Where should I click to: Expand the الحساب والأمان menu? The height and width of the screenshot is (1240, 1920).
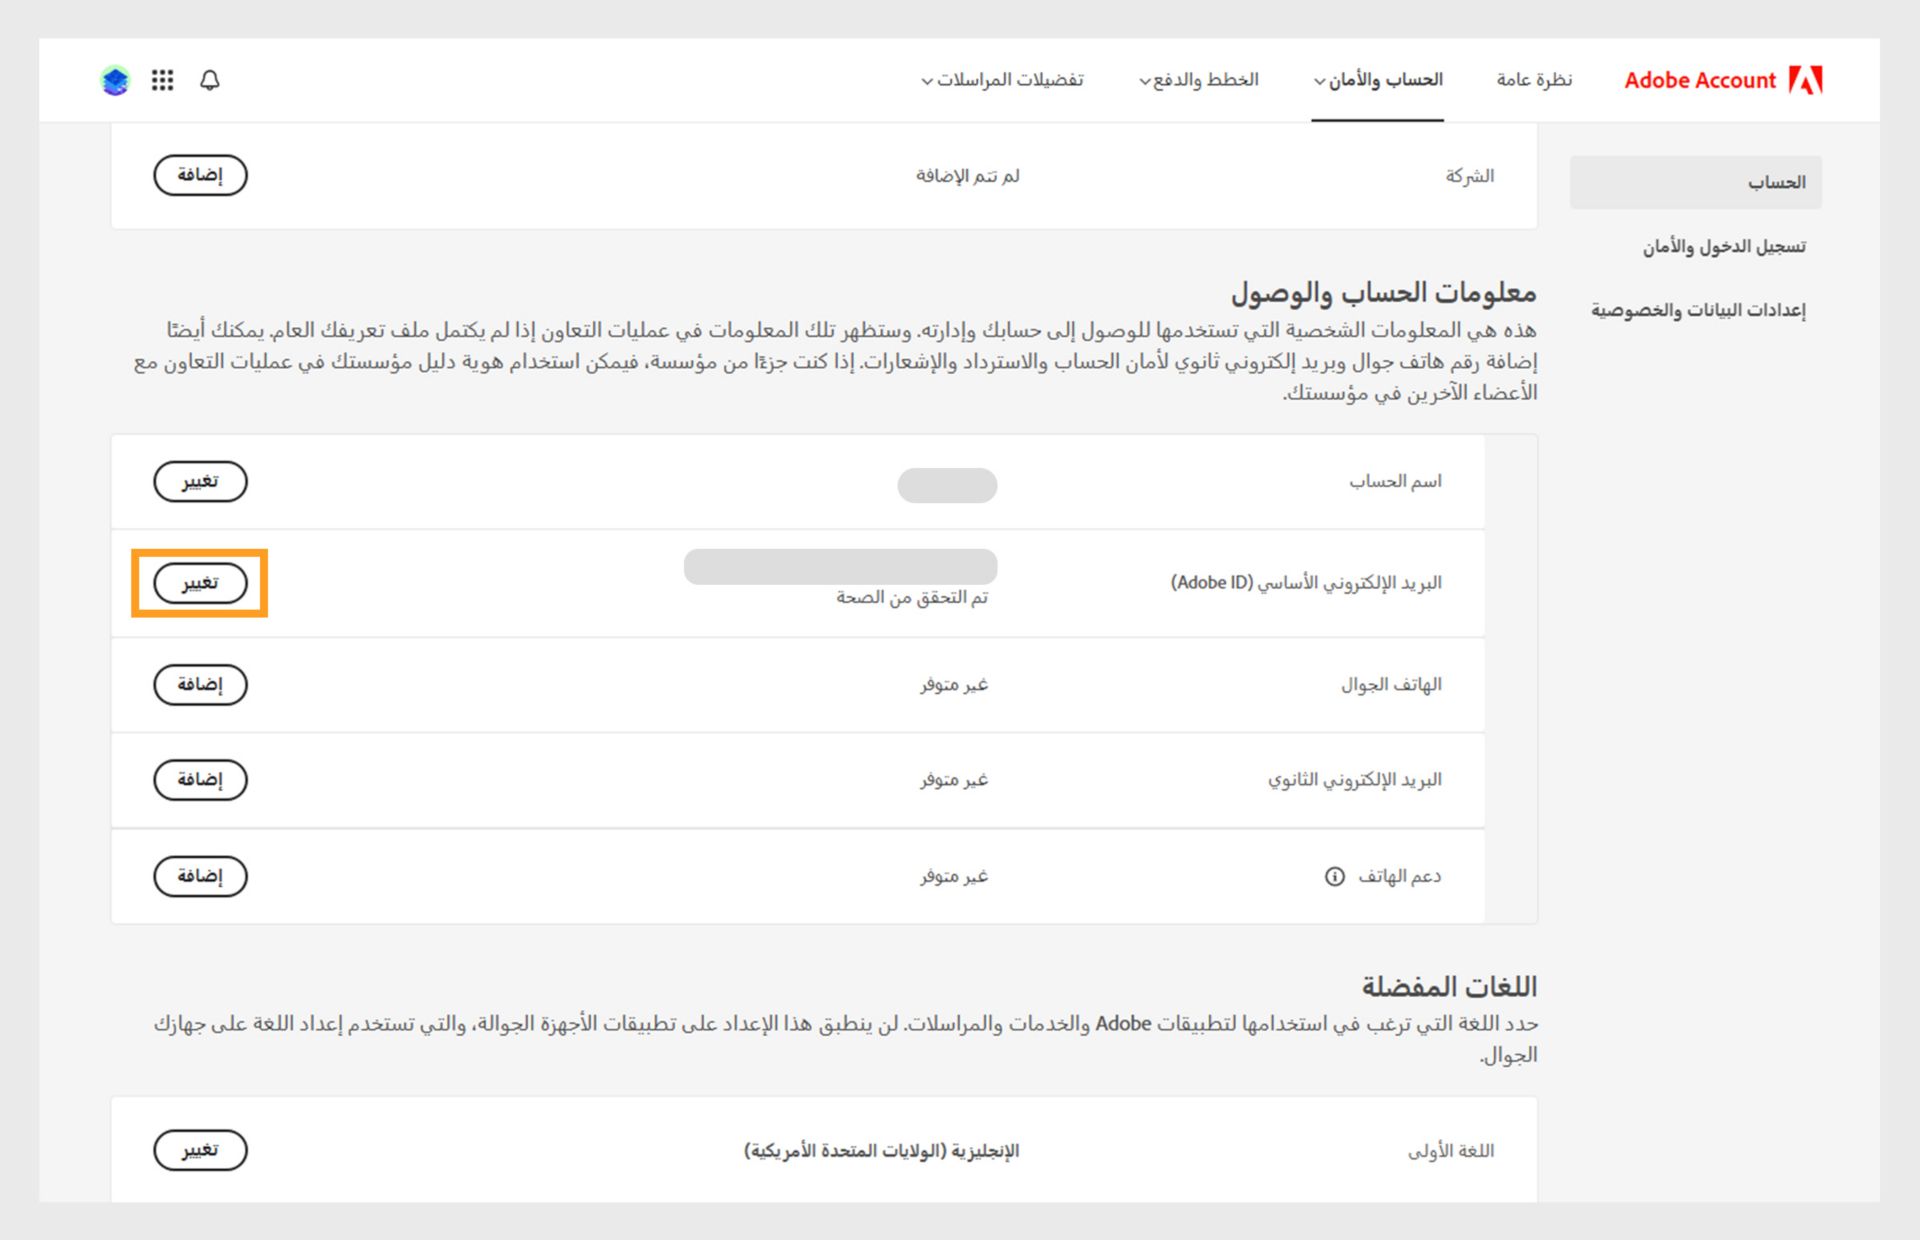pos(1378,80)
